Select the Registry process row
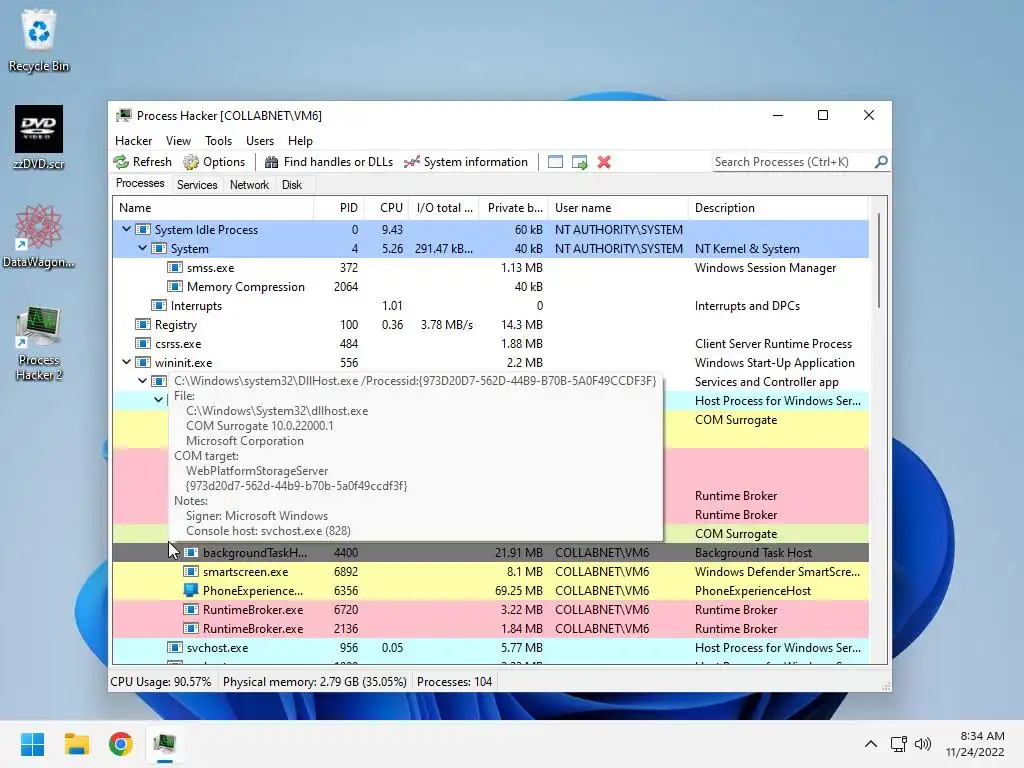Screen dimensions: 1024x768 490,324
